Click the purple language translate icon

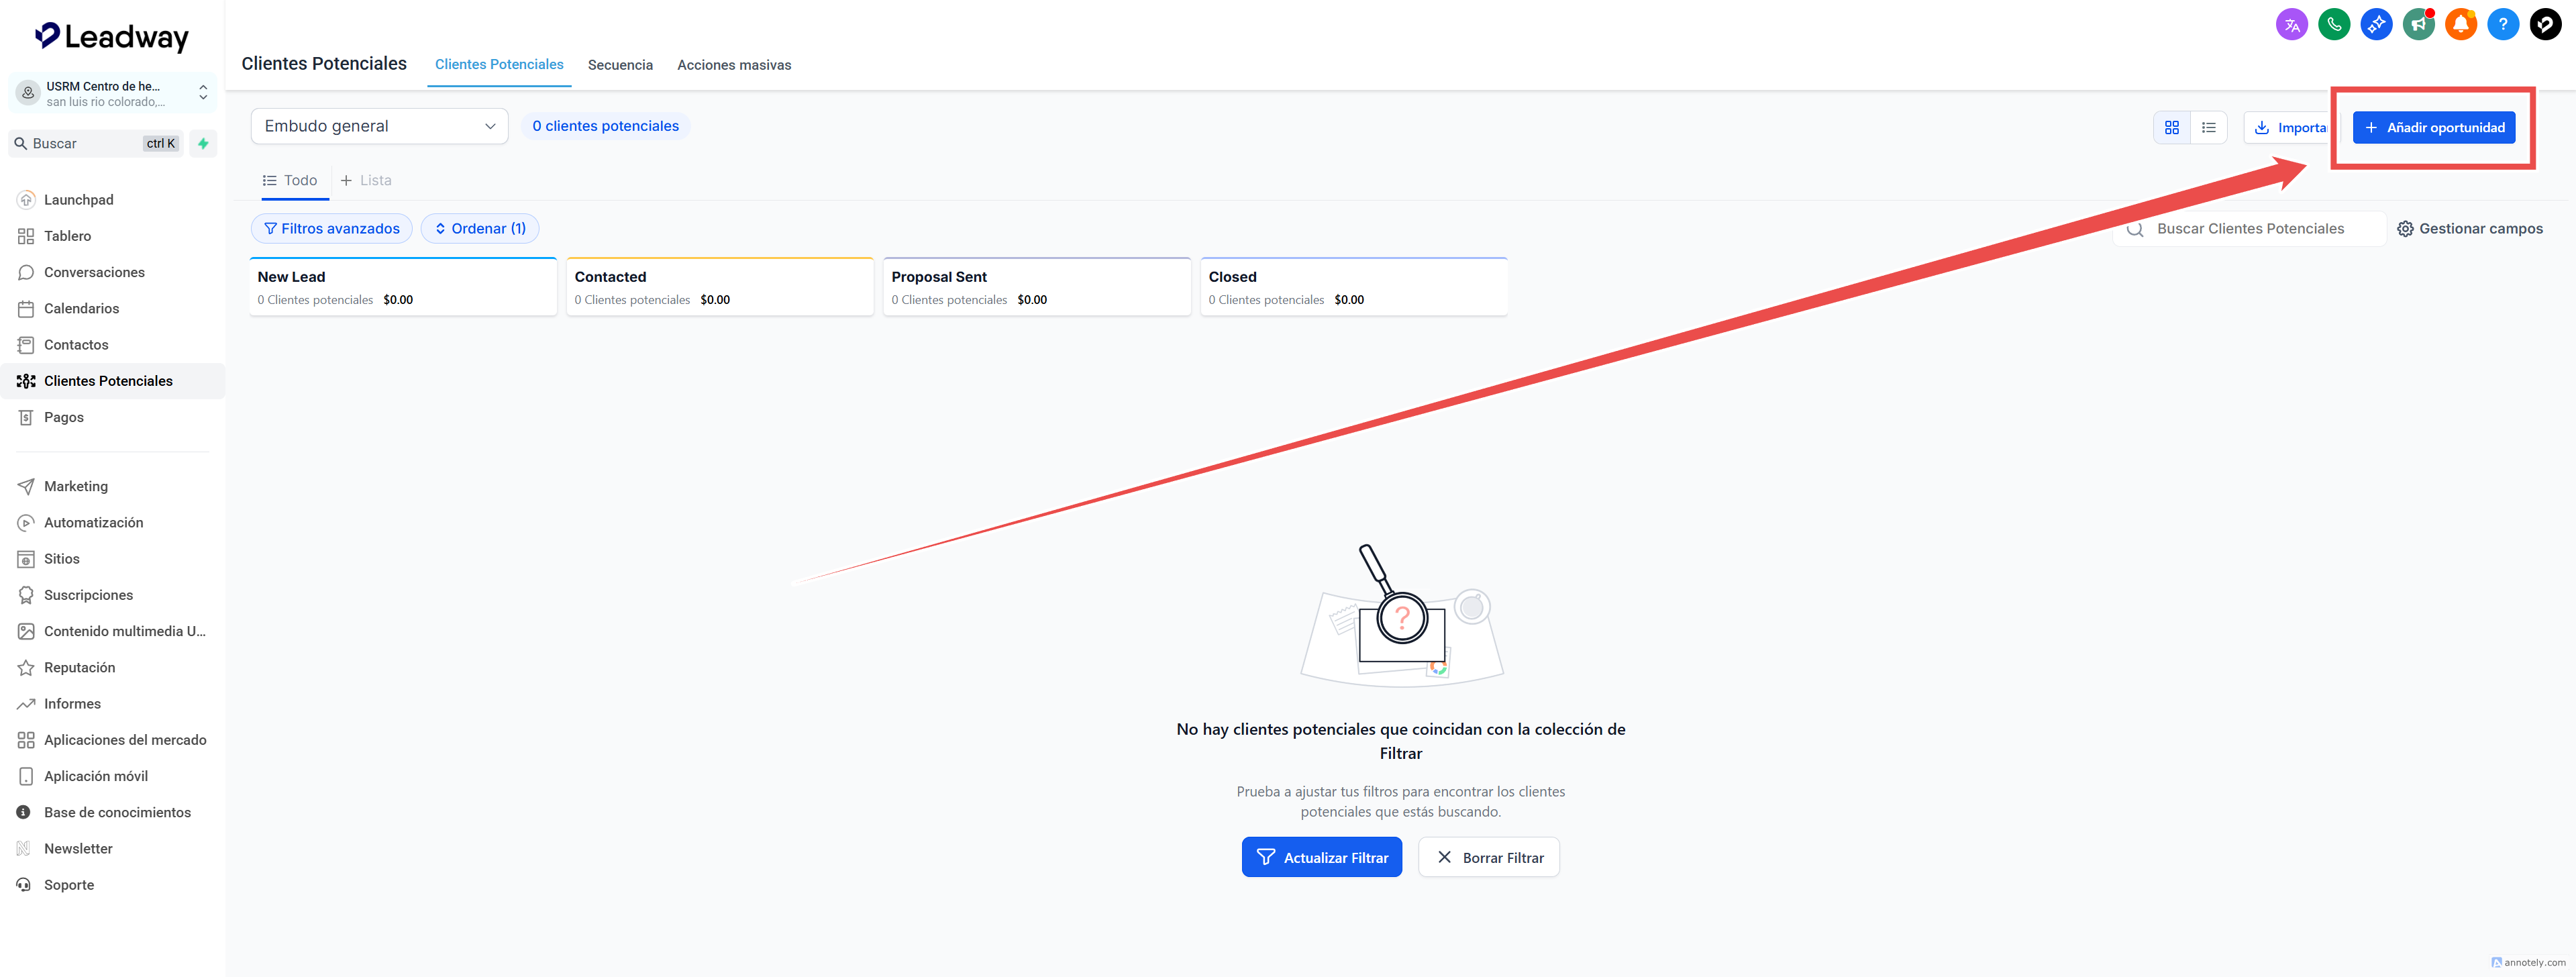point(2291,24)
